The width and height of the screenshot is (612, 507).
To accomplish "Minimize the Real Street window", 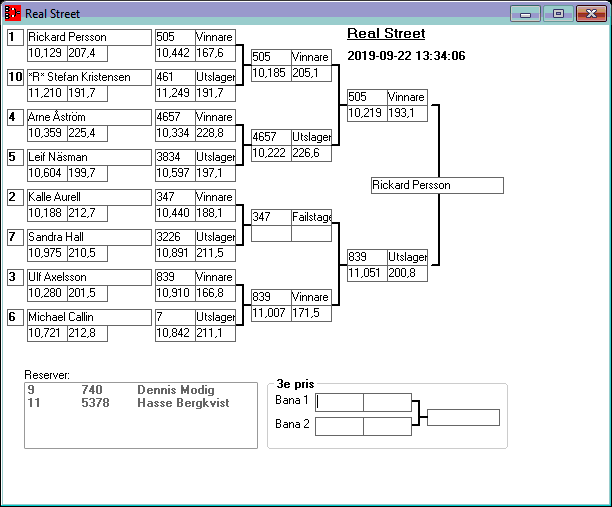I will (525, 14).
